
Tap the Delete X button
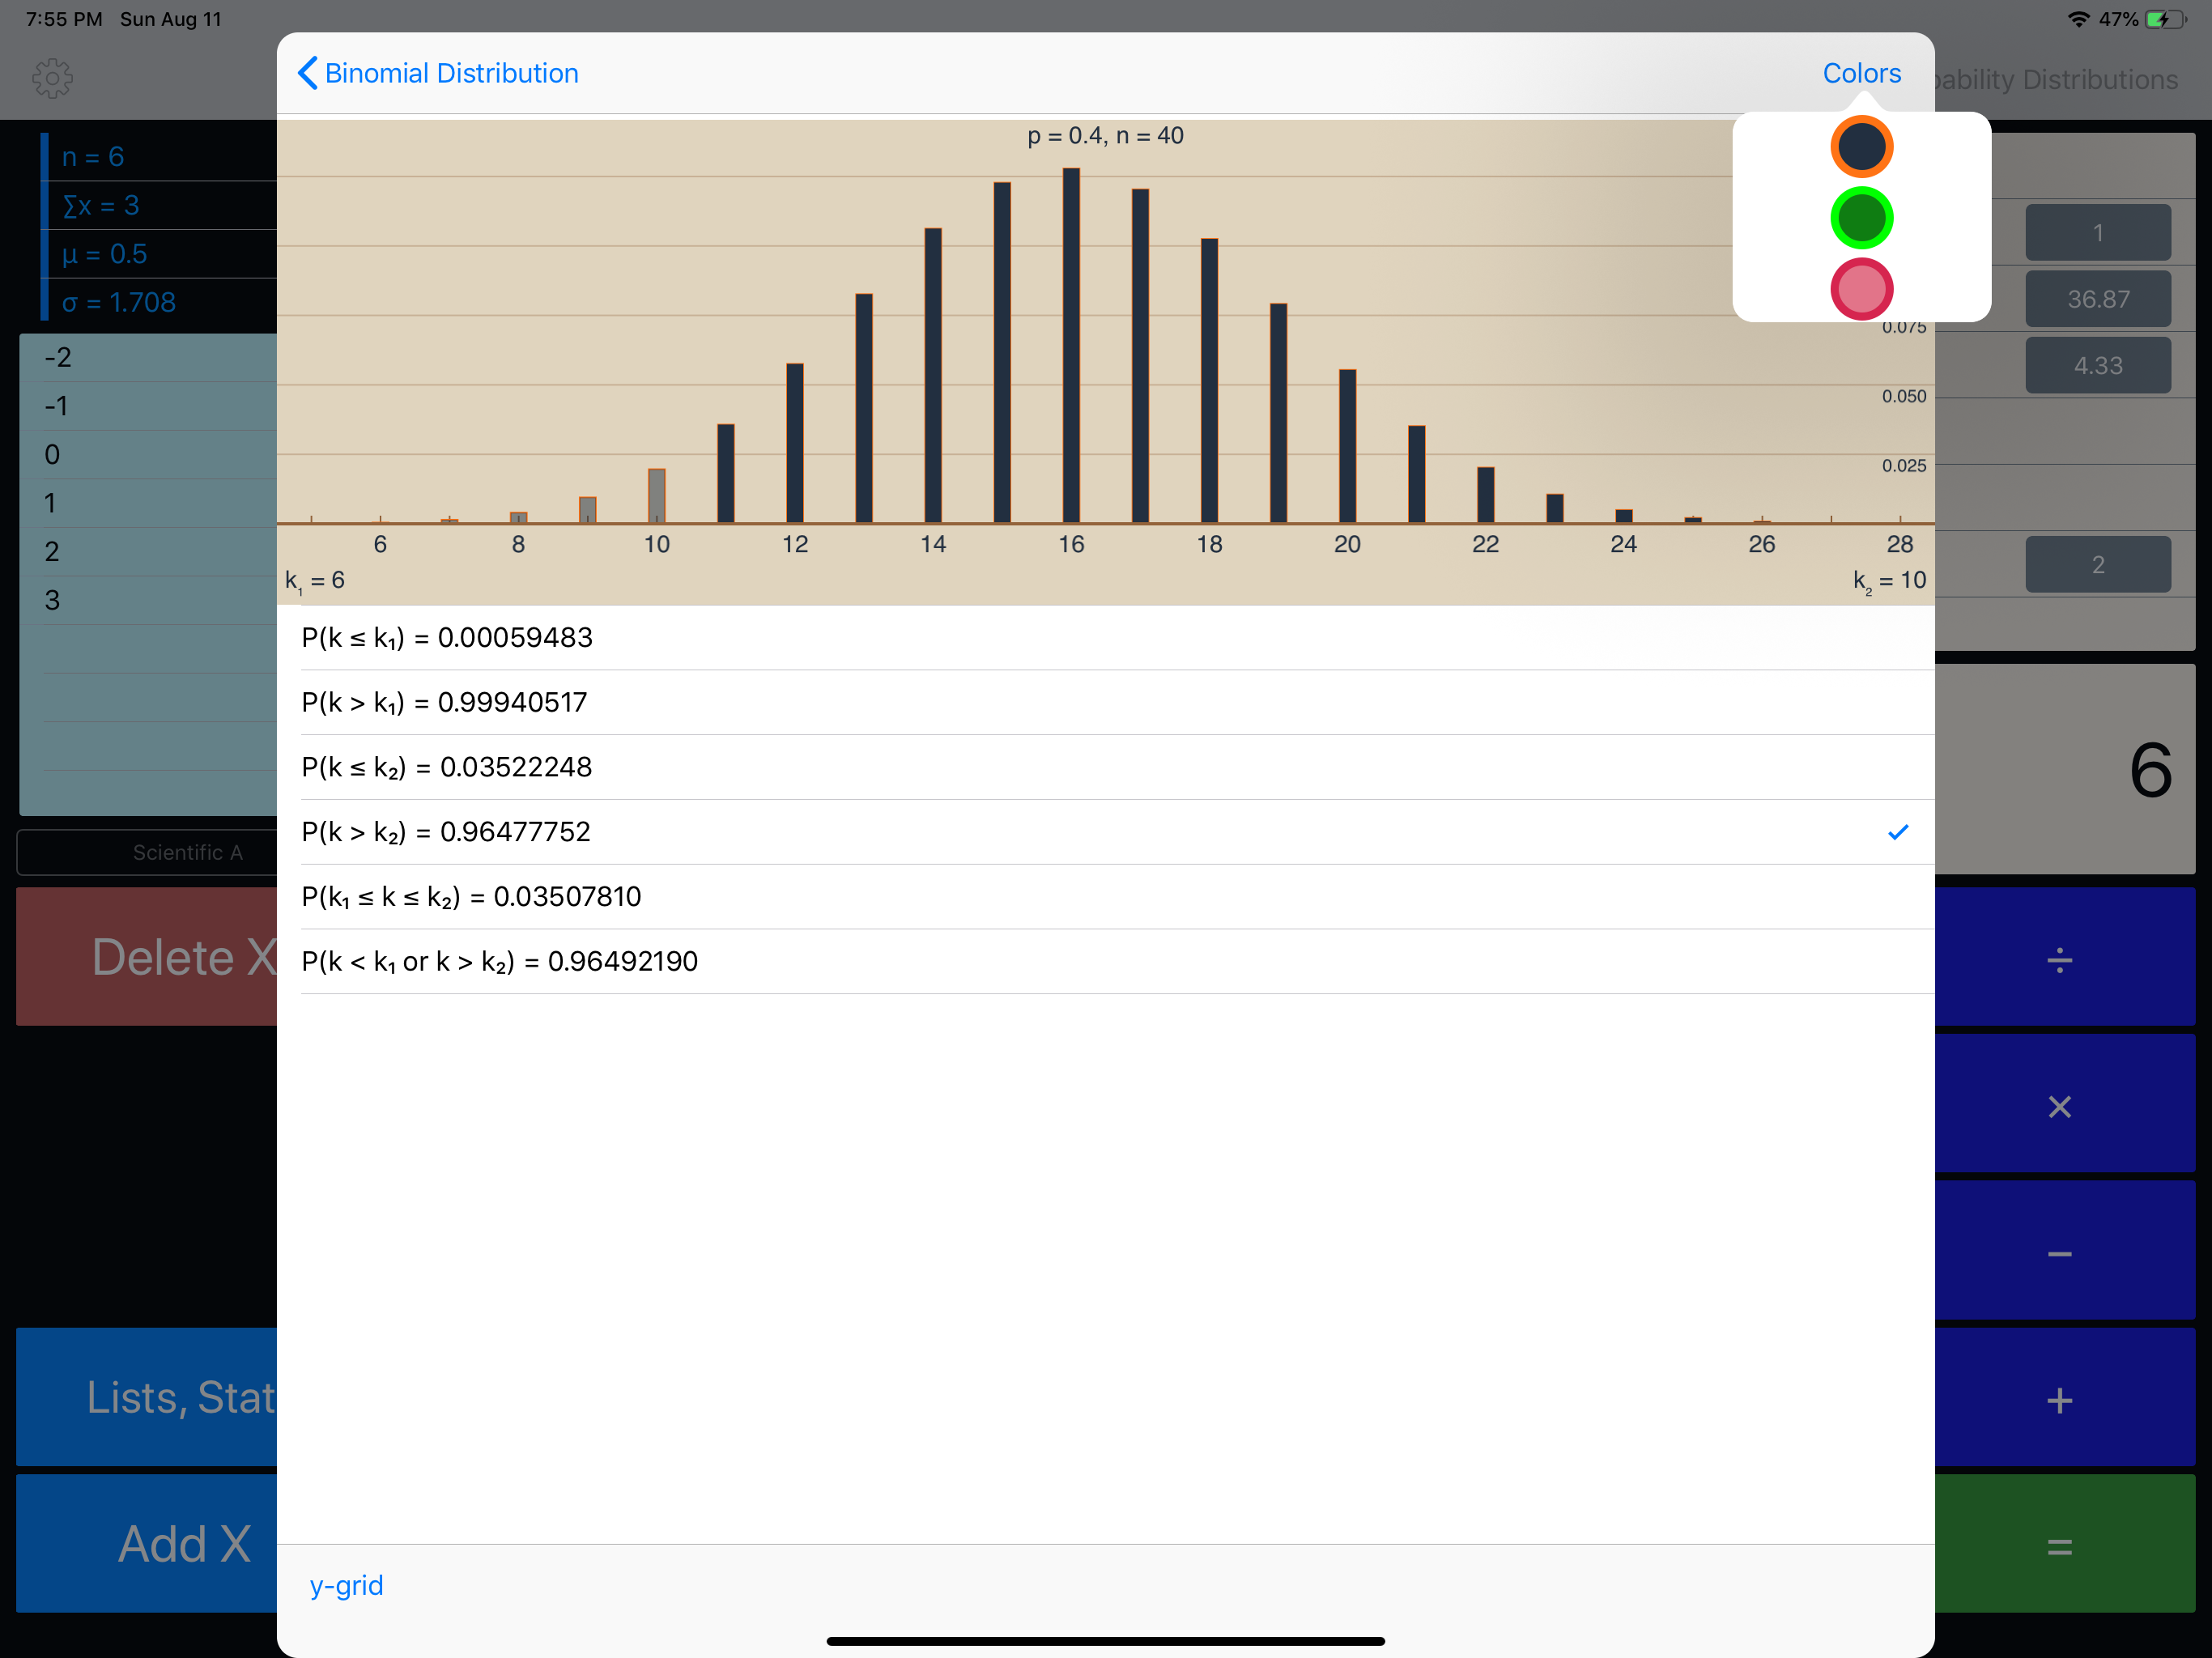click(x=148, y=956)
